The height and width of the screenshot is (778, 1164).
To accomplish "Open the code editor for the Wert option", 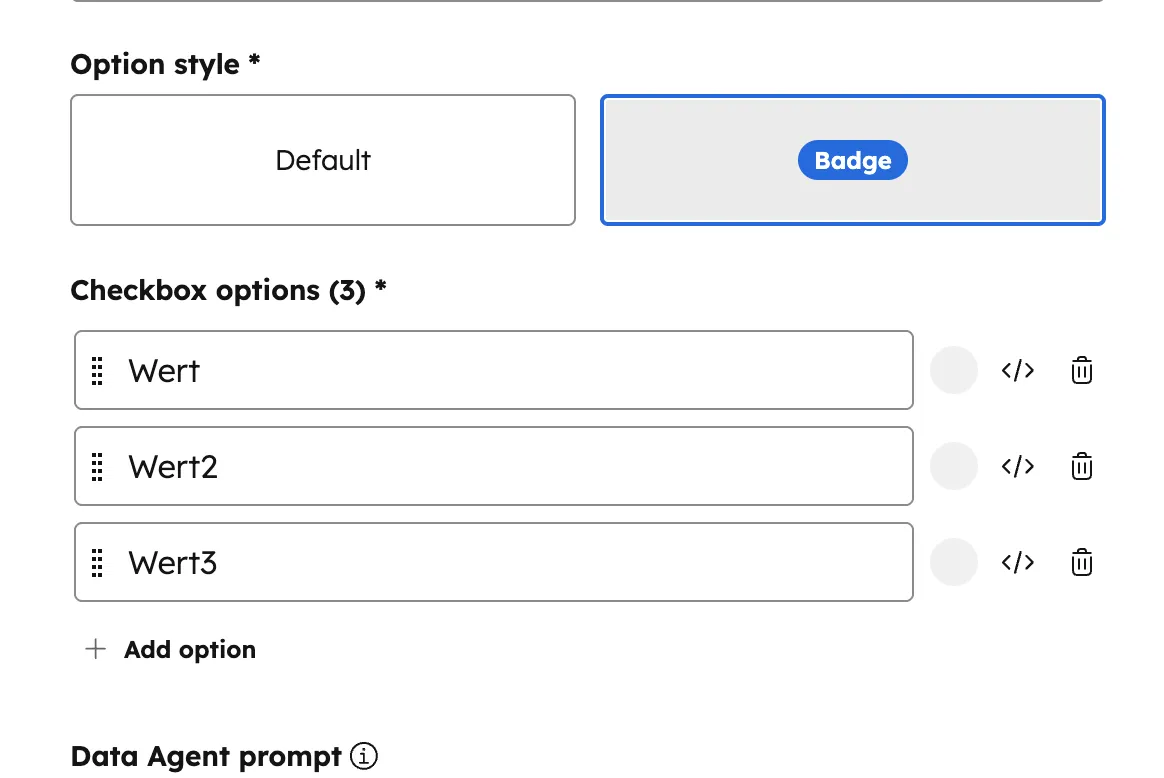I will [x=1017, y=370].
